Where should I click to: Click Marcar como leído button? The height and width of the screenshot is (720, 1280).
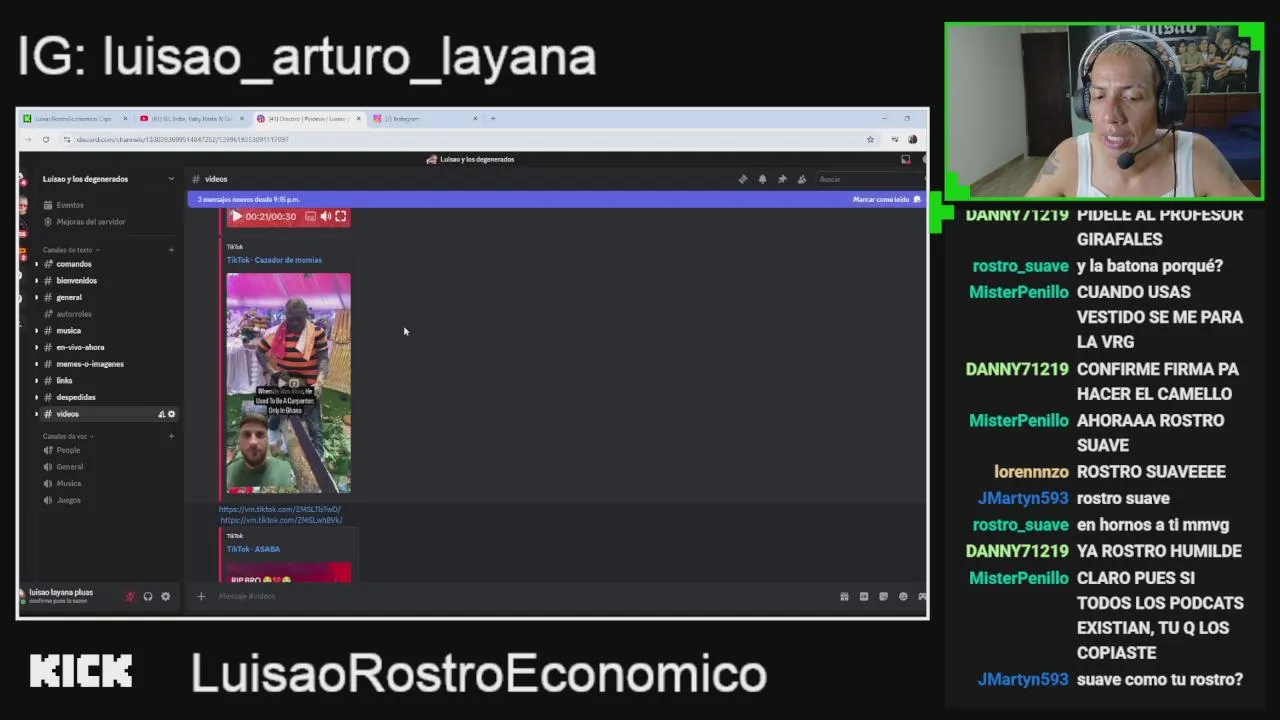pos(886,199)
